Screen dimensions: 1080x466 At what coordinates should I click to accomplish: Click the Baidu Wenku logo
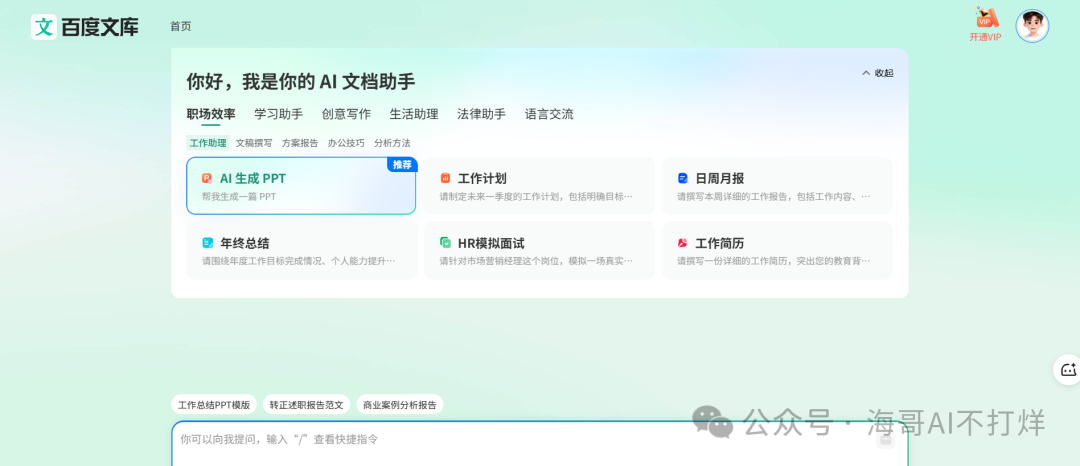85,27
